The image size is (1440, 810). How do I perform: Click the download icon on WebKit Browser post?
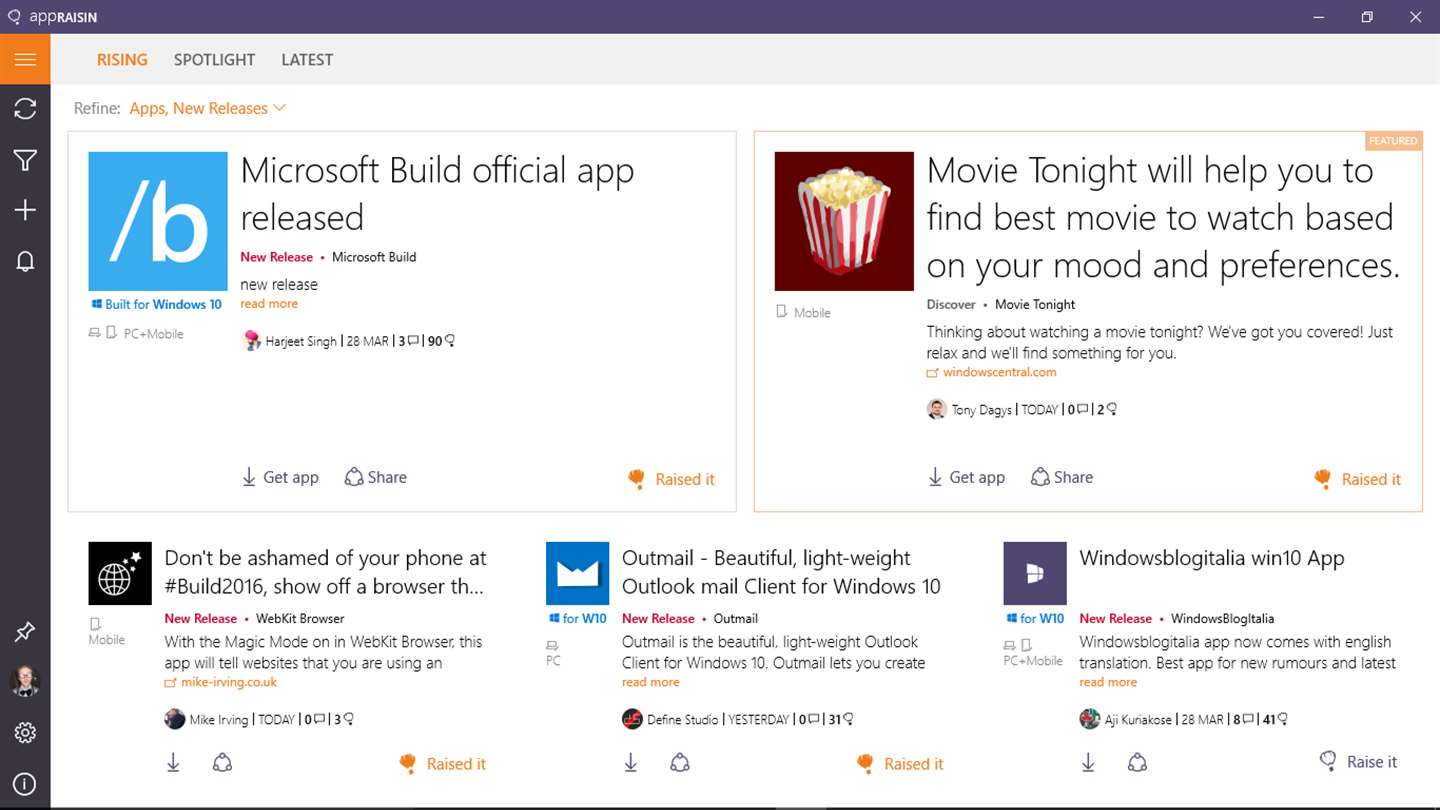173,763
